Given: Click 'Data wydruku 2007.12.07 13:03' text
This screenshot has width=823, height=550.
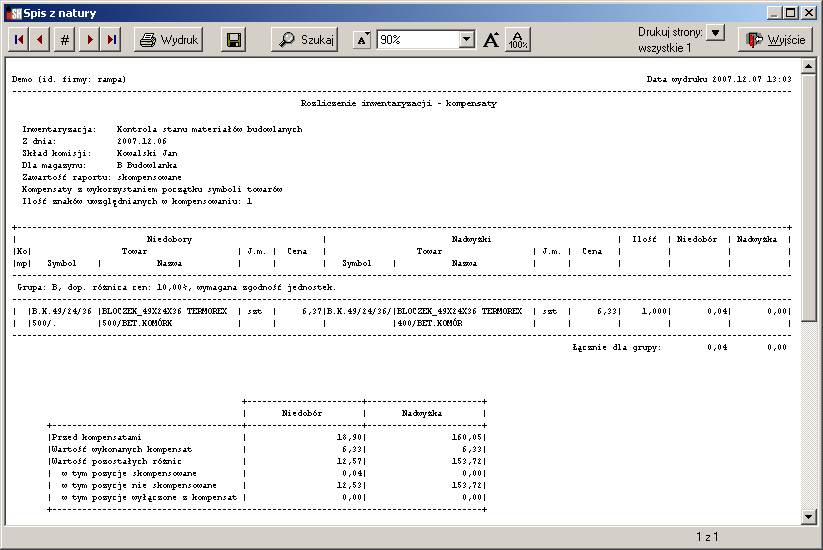Looking at the screenshot, I should 719,79.
